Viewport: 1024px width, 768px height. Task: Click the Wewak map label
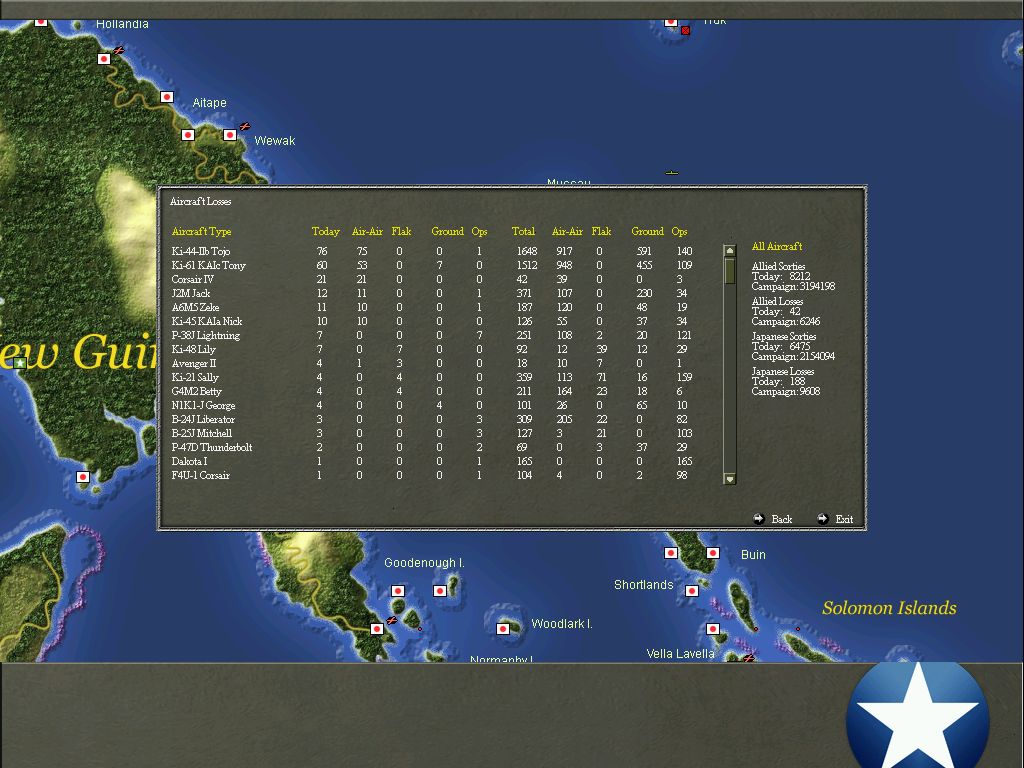point(274,140)
